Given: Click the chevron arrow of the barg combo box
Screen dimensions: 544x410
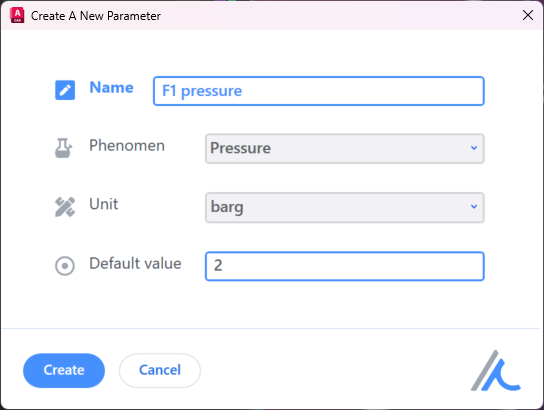Looking at the screenshot, I should tap(474, 207).
